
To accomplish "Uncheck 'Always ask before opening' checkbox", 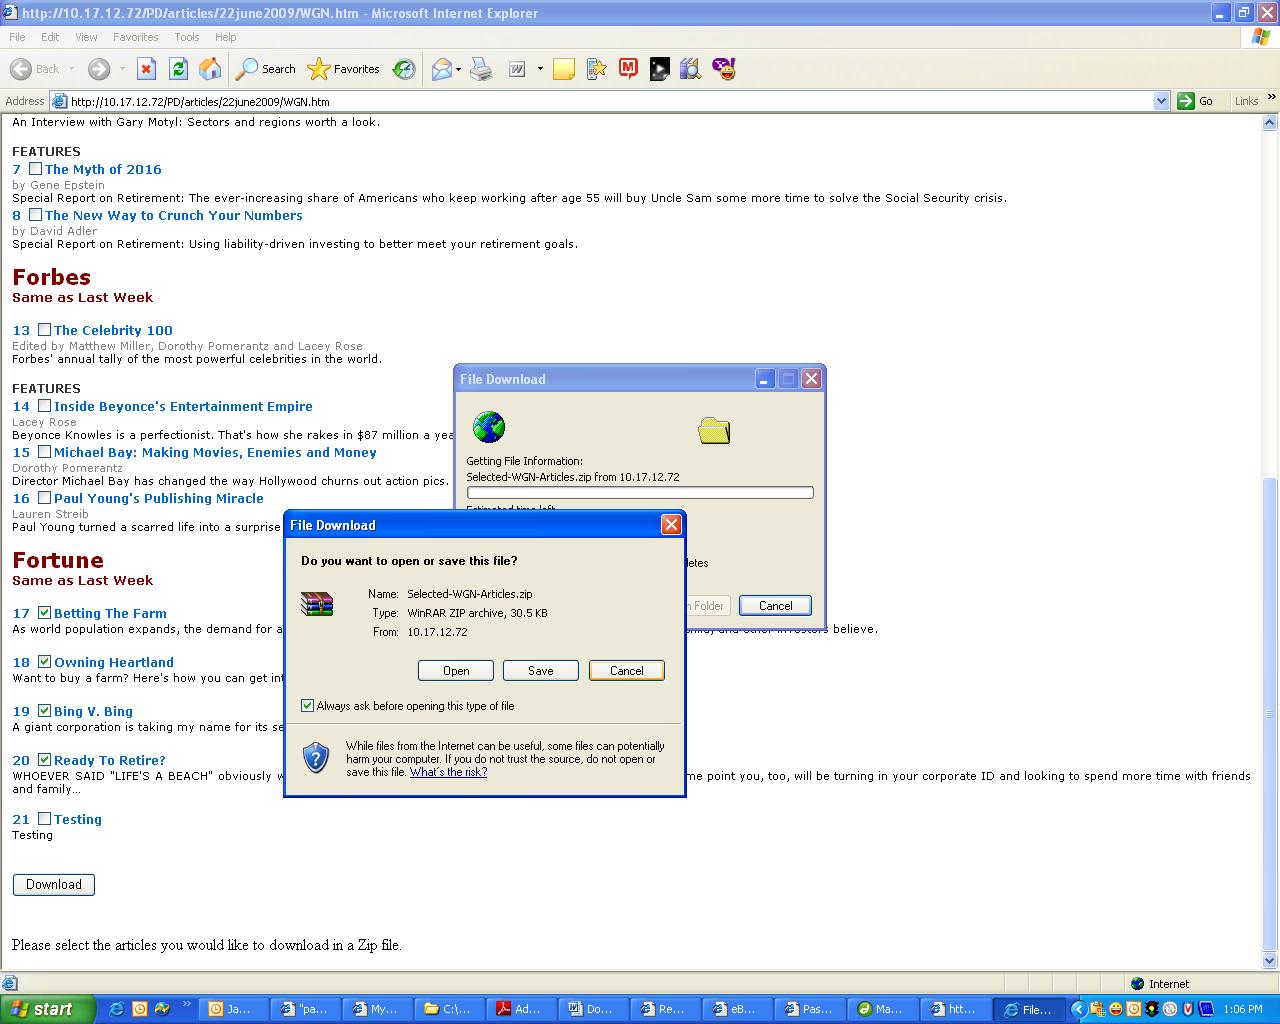I will pos(308,706).
